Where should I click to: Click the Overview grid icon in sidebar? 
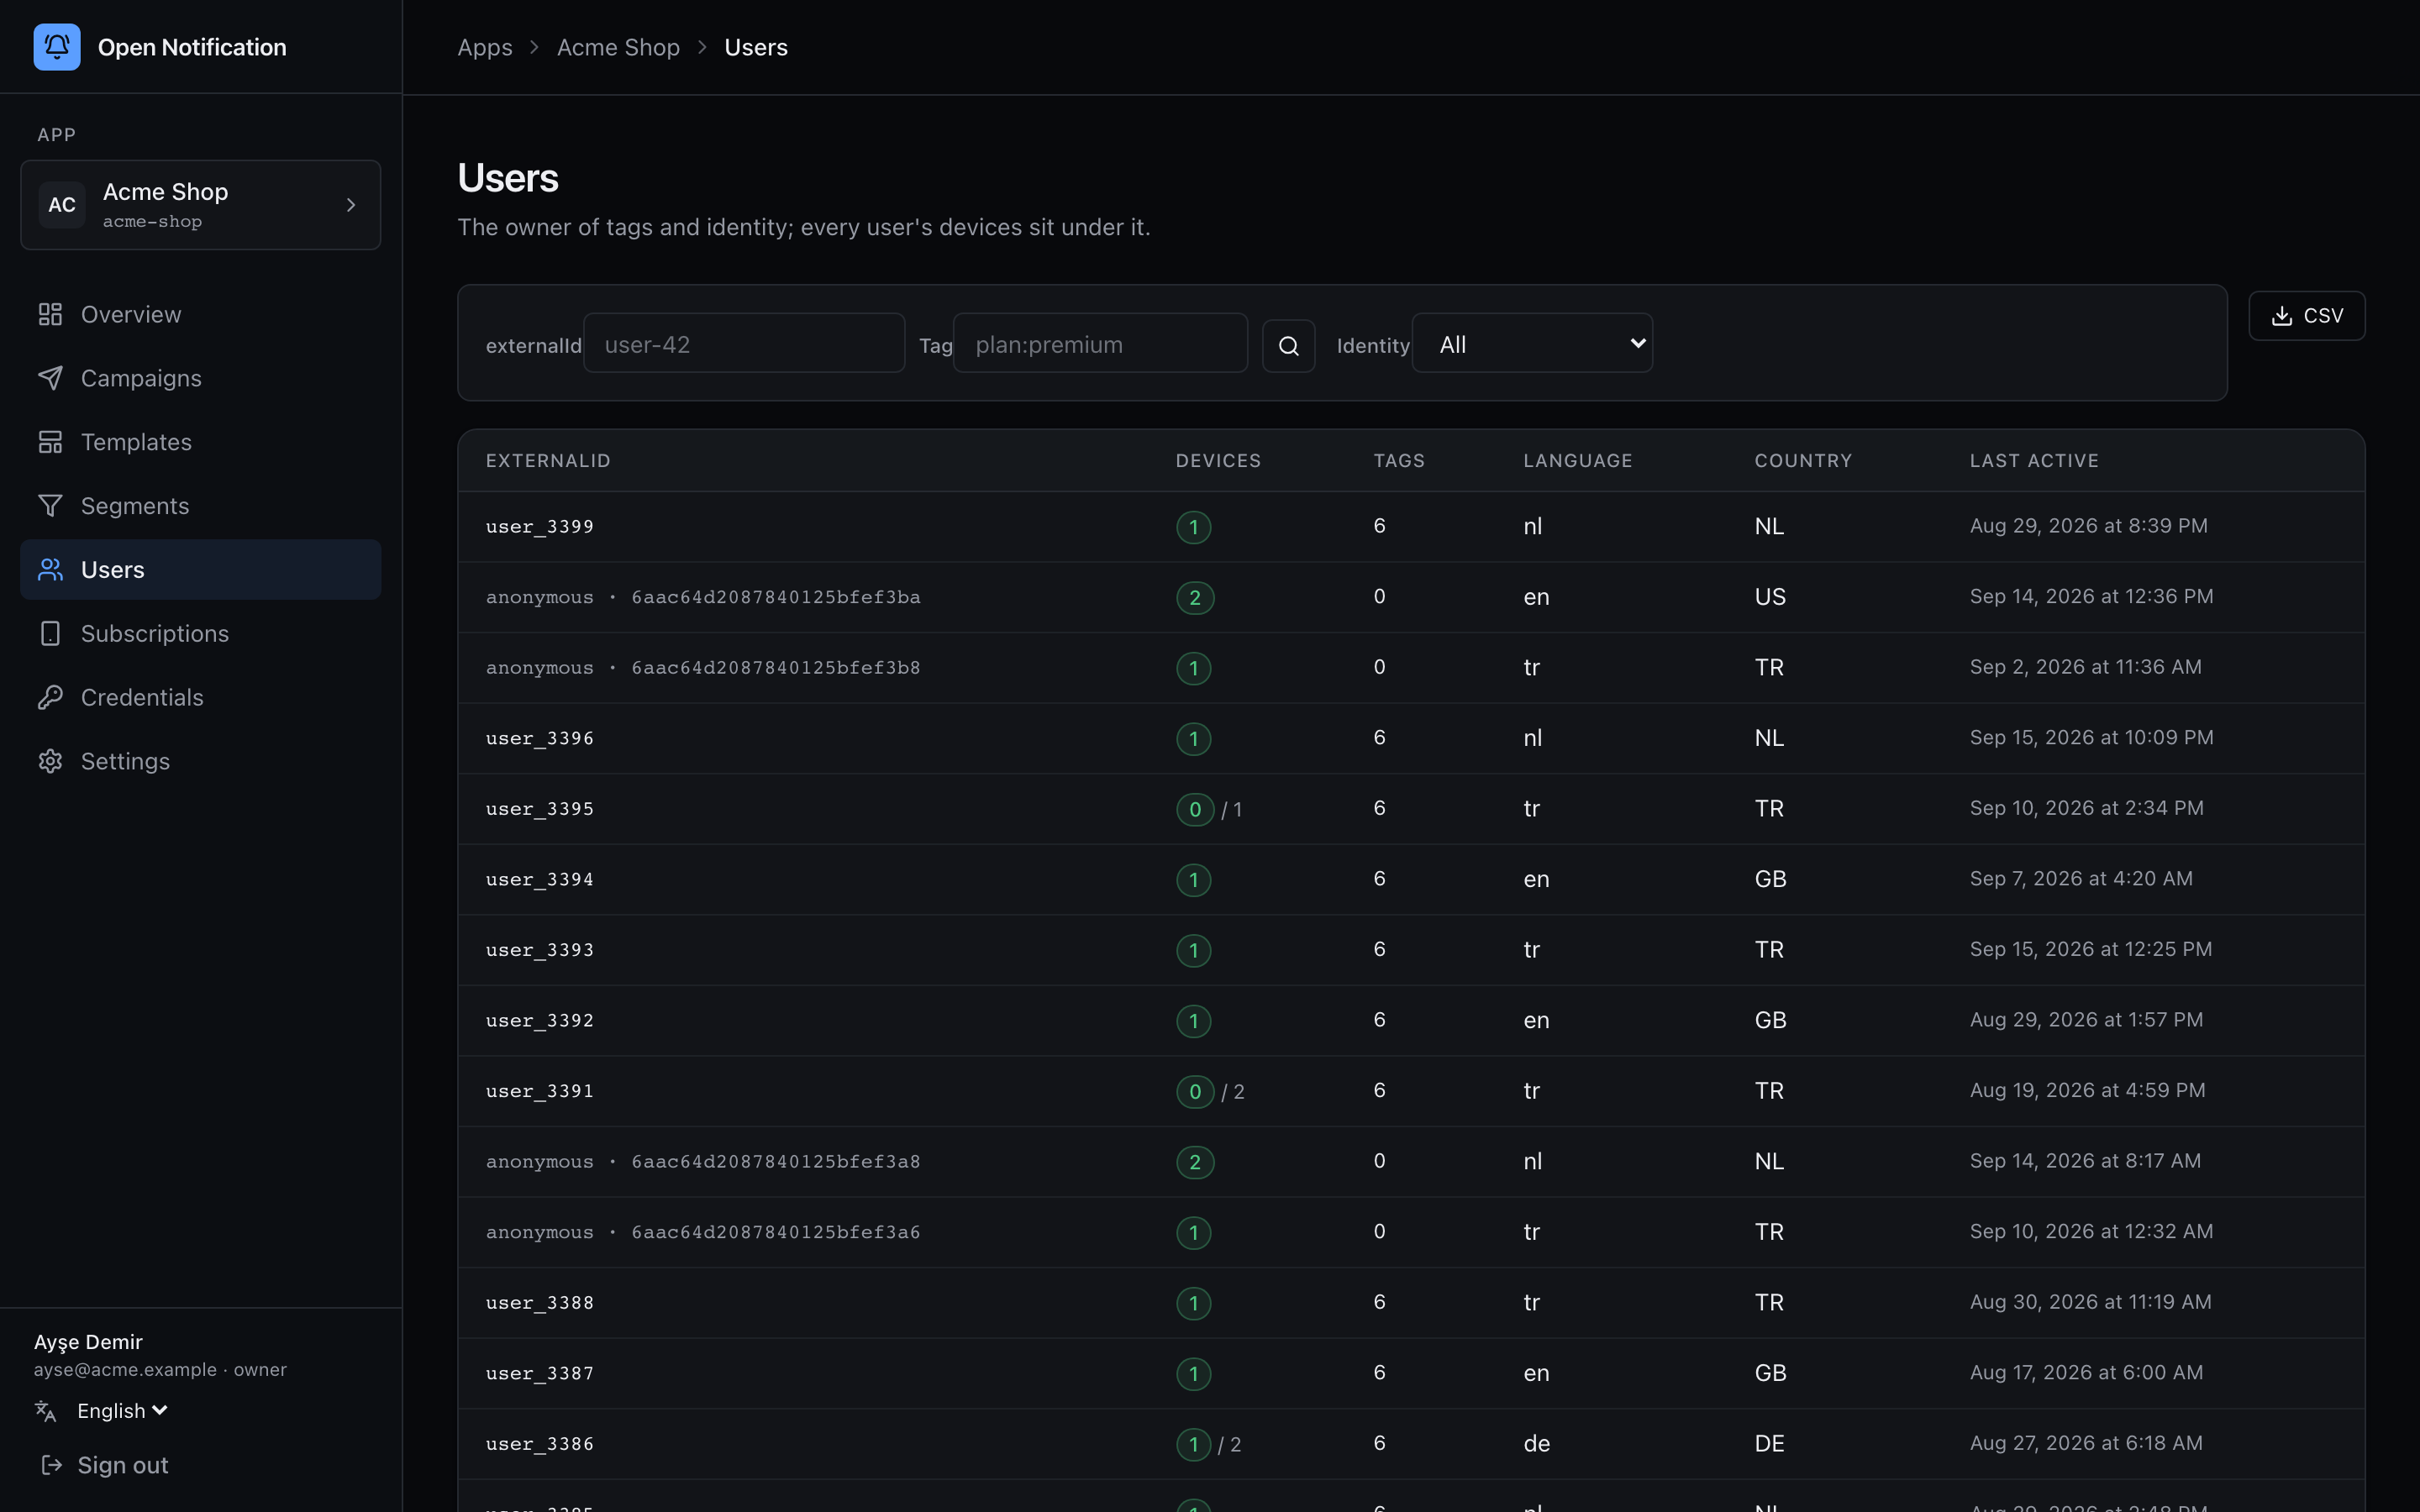[50, 314]
